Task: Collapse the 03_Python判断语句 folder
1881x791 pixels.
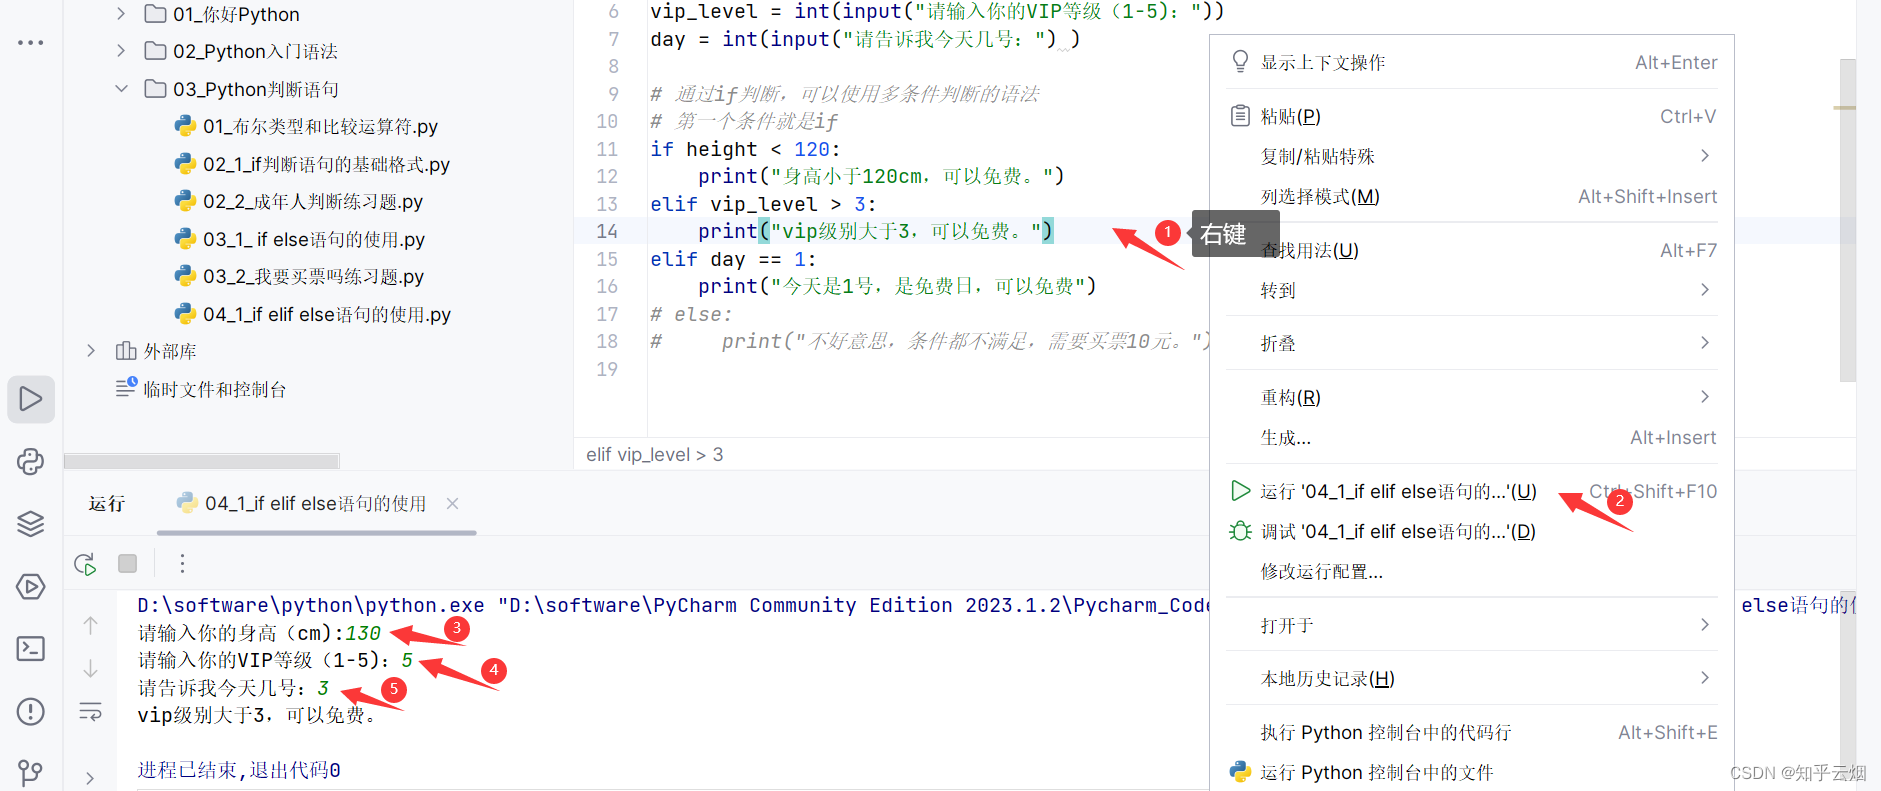Action: point(121,88)
